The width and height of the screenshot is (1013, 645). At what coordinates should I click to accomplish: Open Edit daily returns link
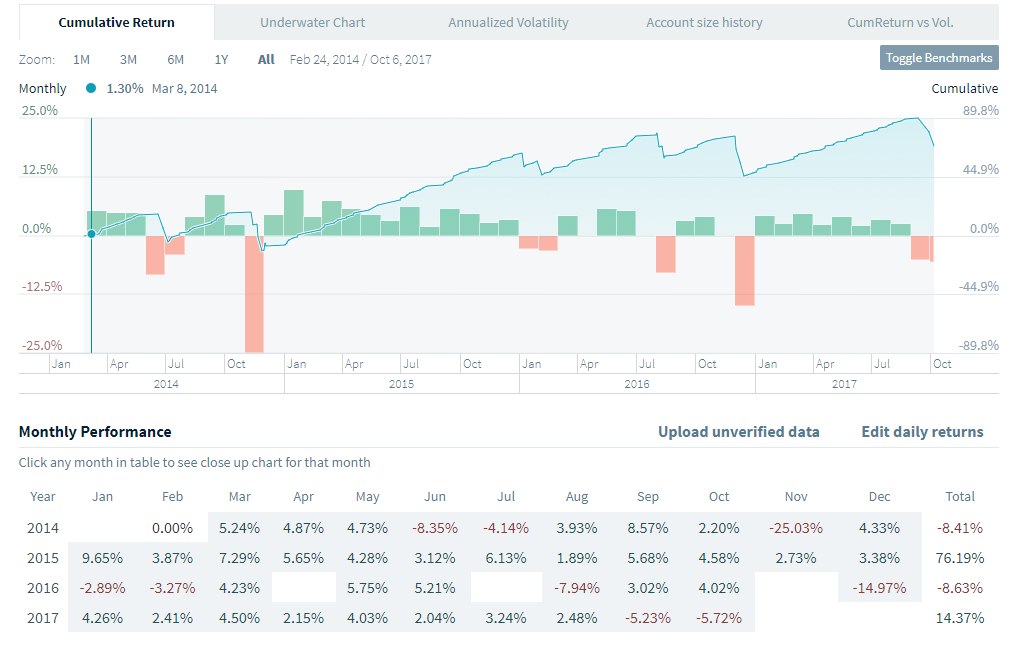coord(922,432)
